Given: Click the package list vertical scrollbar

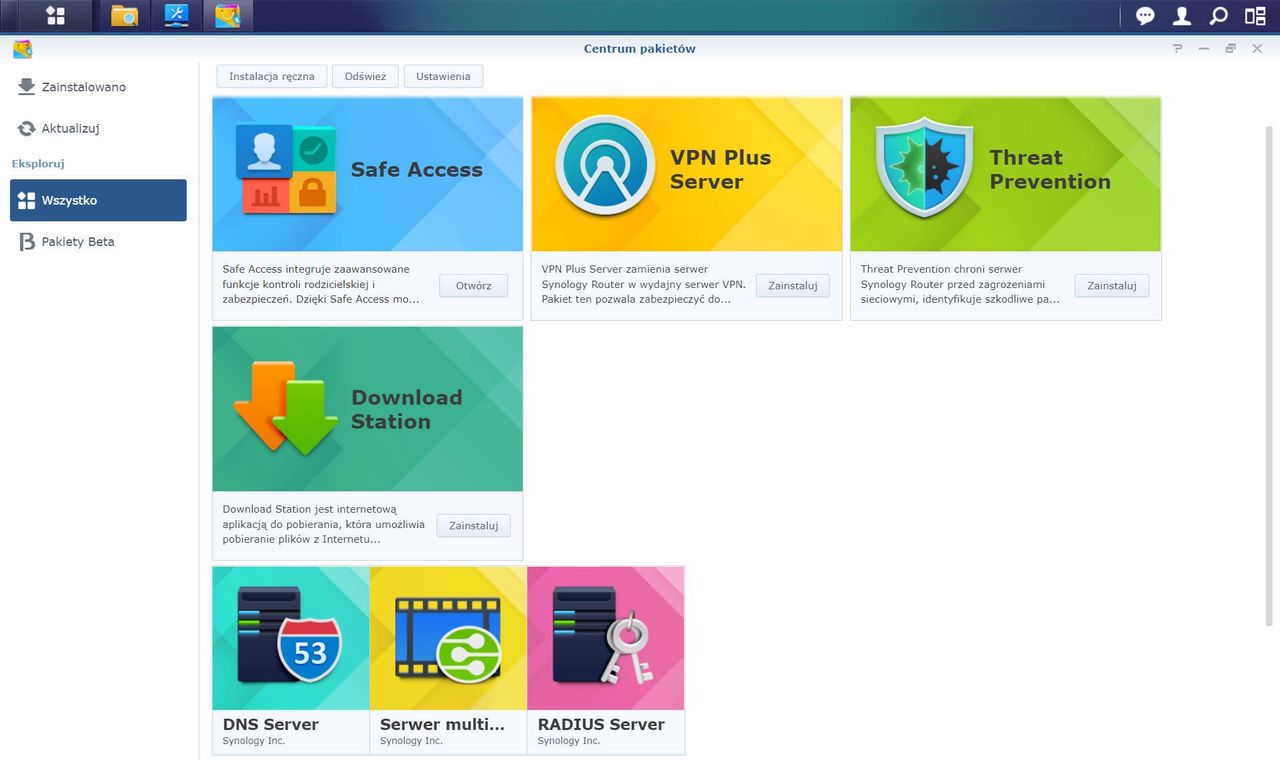Looking at the screenshot, I should point(1271,377).
